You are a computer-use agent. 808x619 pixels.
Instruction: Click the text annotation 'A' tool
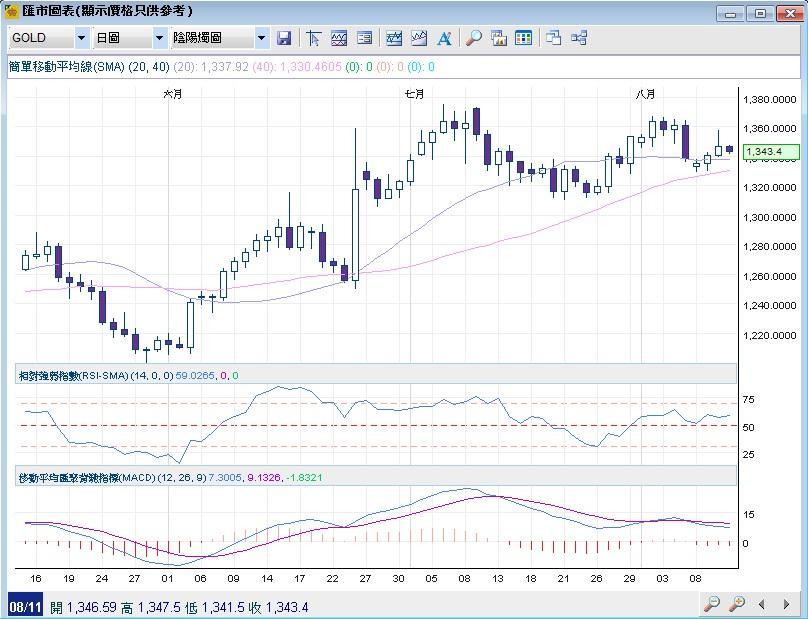coord(444,38)
